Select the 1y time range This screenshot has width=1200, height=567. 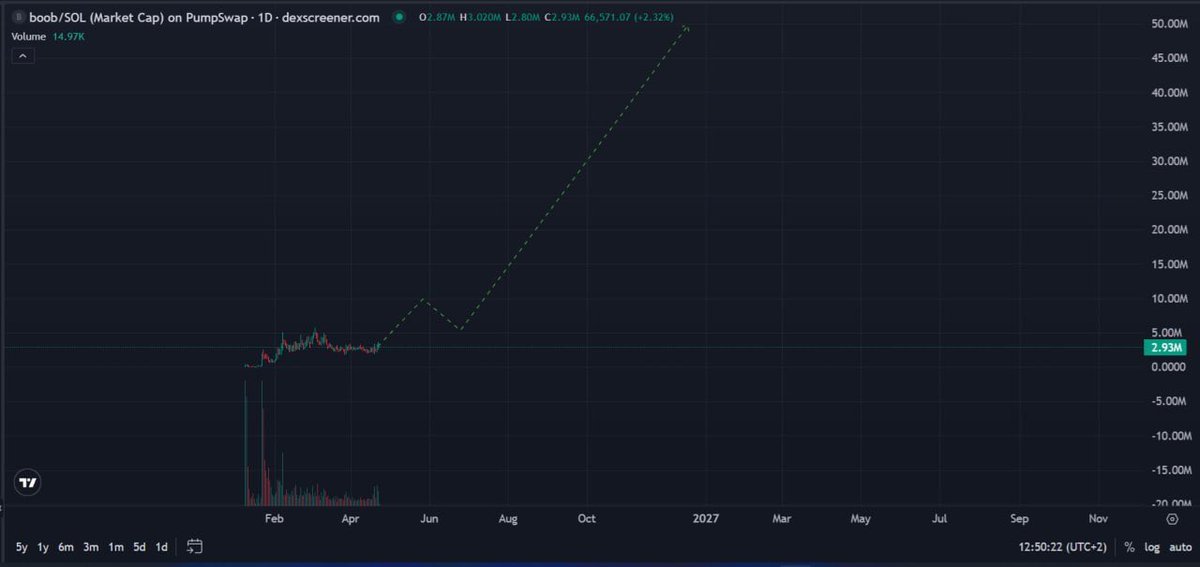pos(43,547)
